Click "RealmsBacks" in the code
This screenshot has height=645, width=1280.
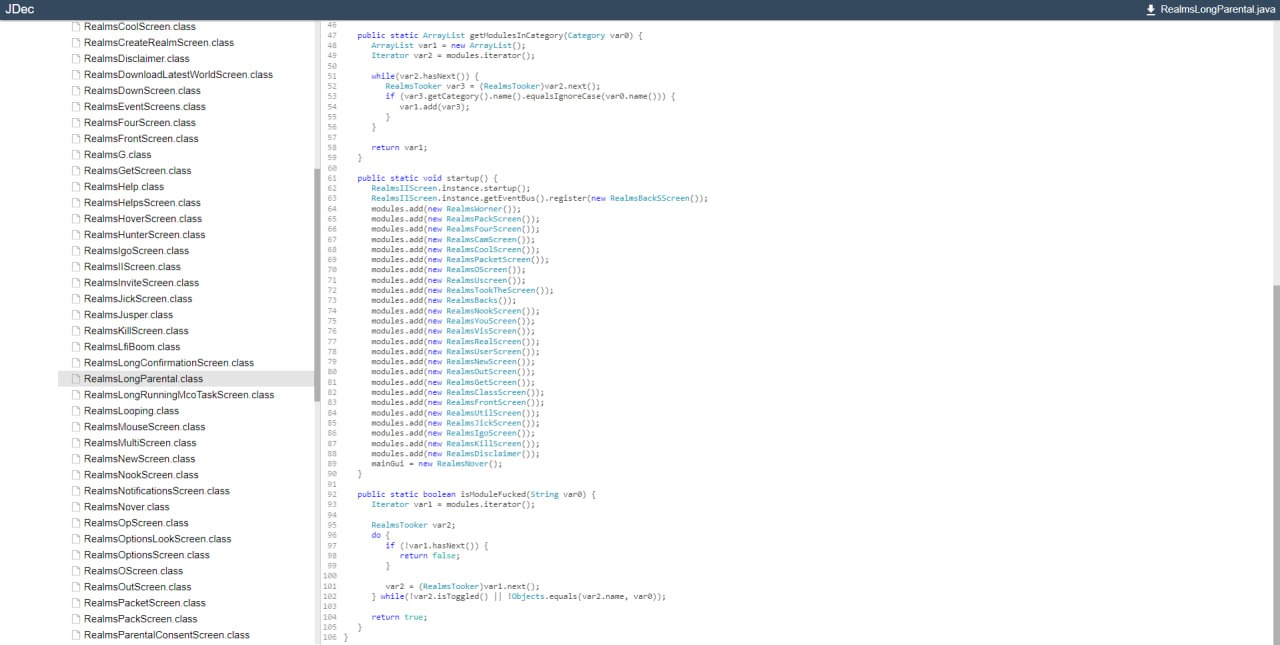tap(474, 300)
